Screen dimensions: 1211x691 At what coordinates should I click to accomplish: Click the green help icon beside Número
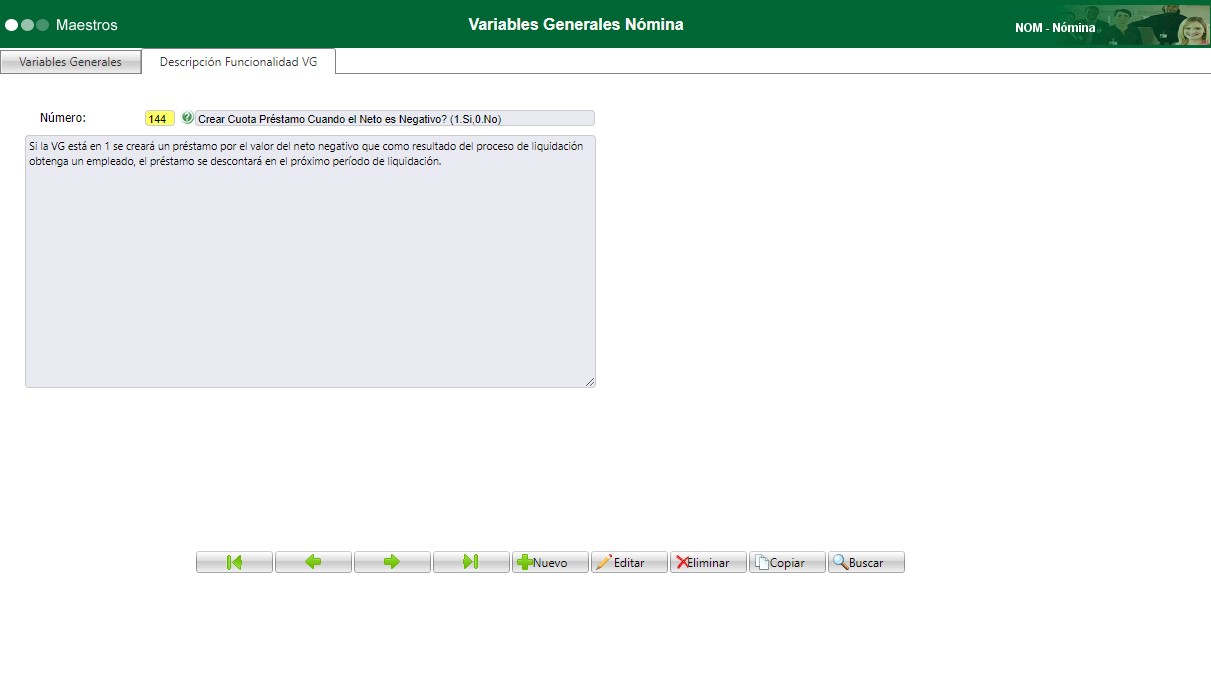[x=187, y=118]
